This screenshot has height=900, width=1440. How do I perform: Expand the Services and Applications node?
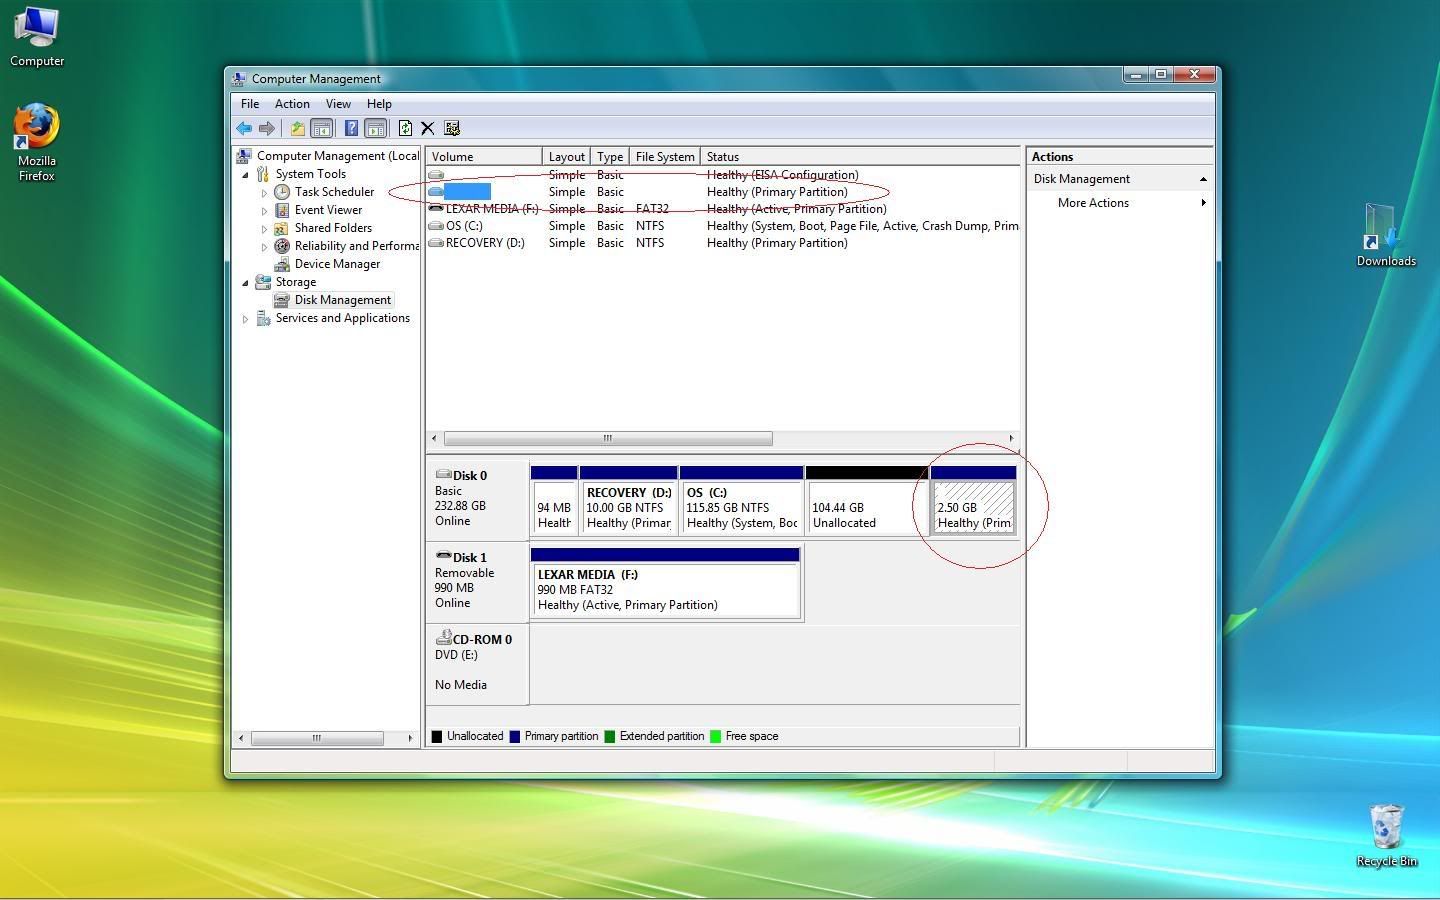point(246,318)
